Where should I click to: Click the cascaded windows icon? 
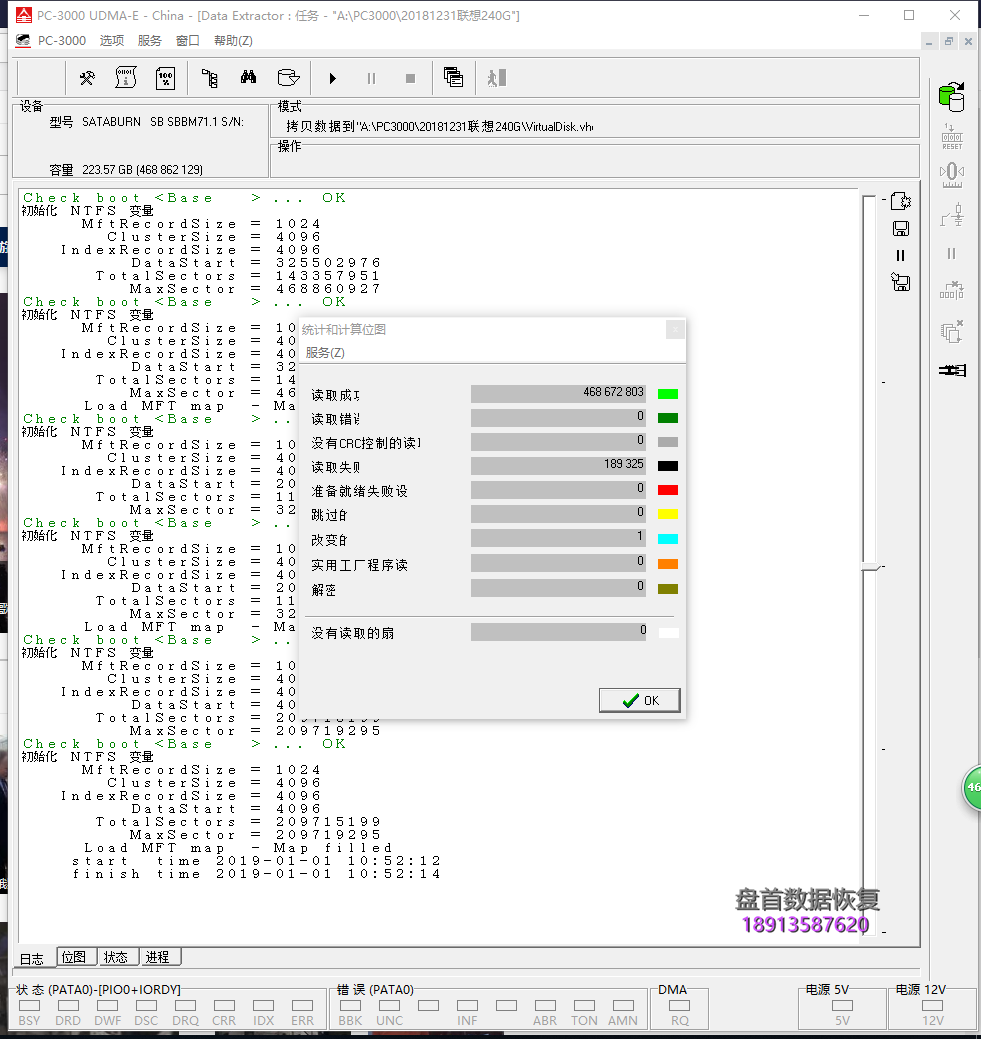pyautogui.click(x=453, y=78)
